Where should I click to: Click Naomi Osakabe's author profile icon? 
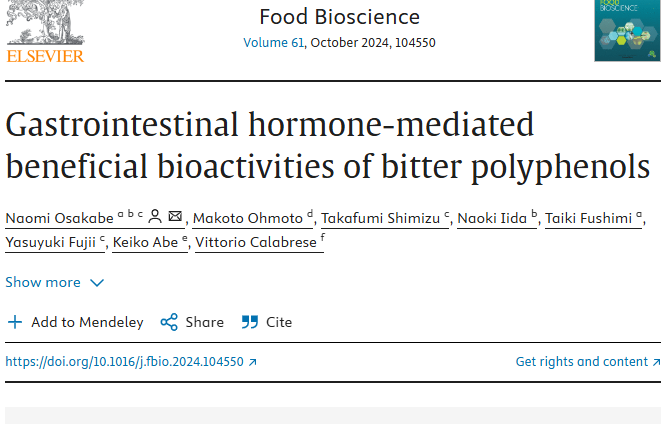coord(155,216)
